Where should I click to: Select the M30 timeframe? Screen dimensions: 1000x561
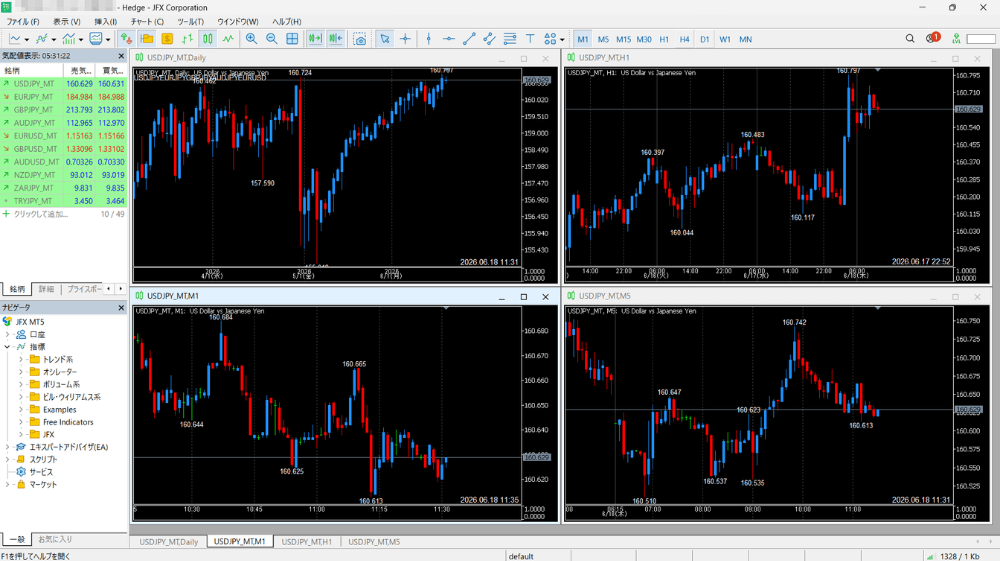pos(644,39)
